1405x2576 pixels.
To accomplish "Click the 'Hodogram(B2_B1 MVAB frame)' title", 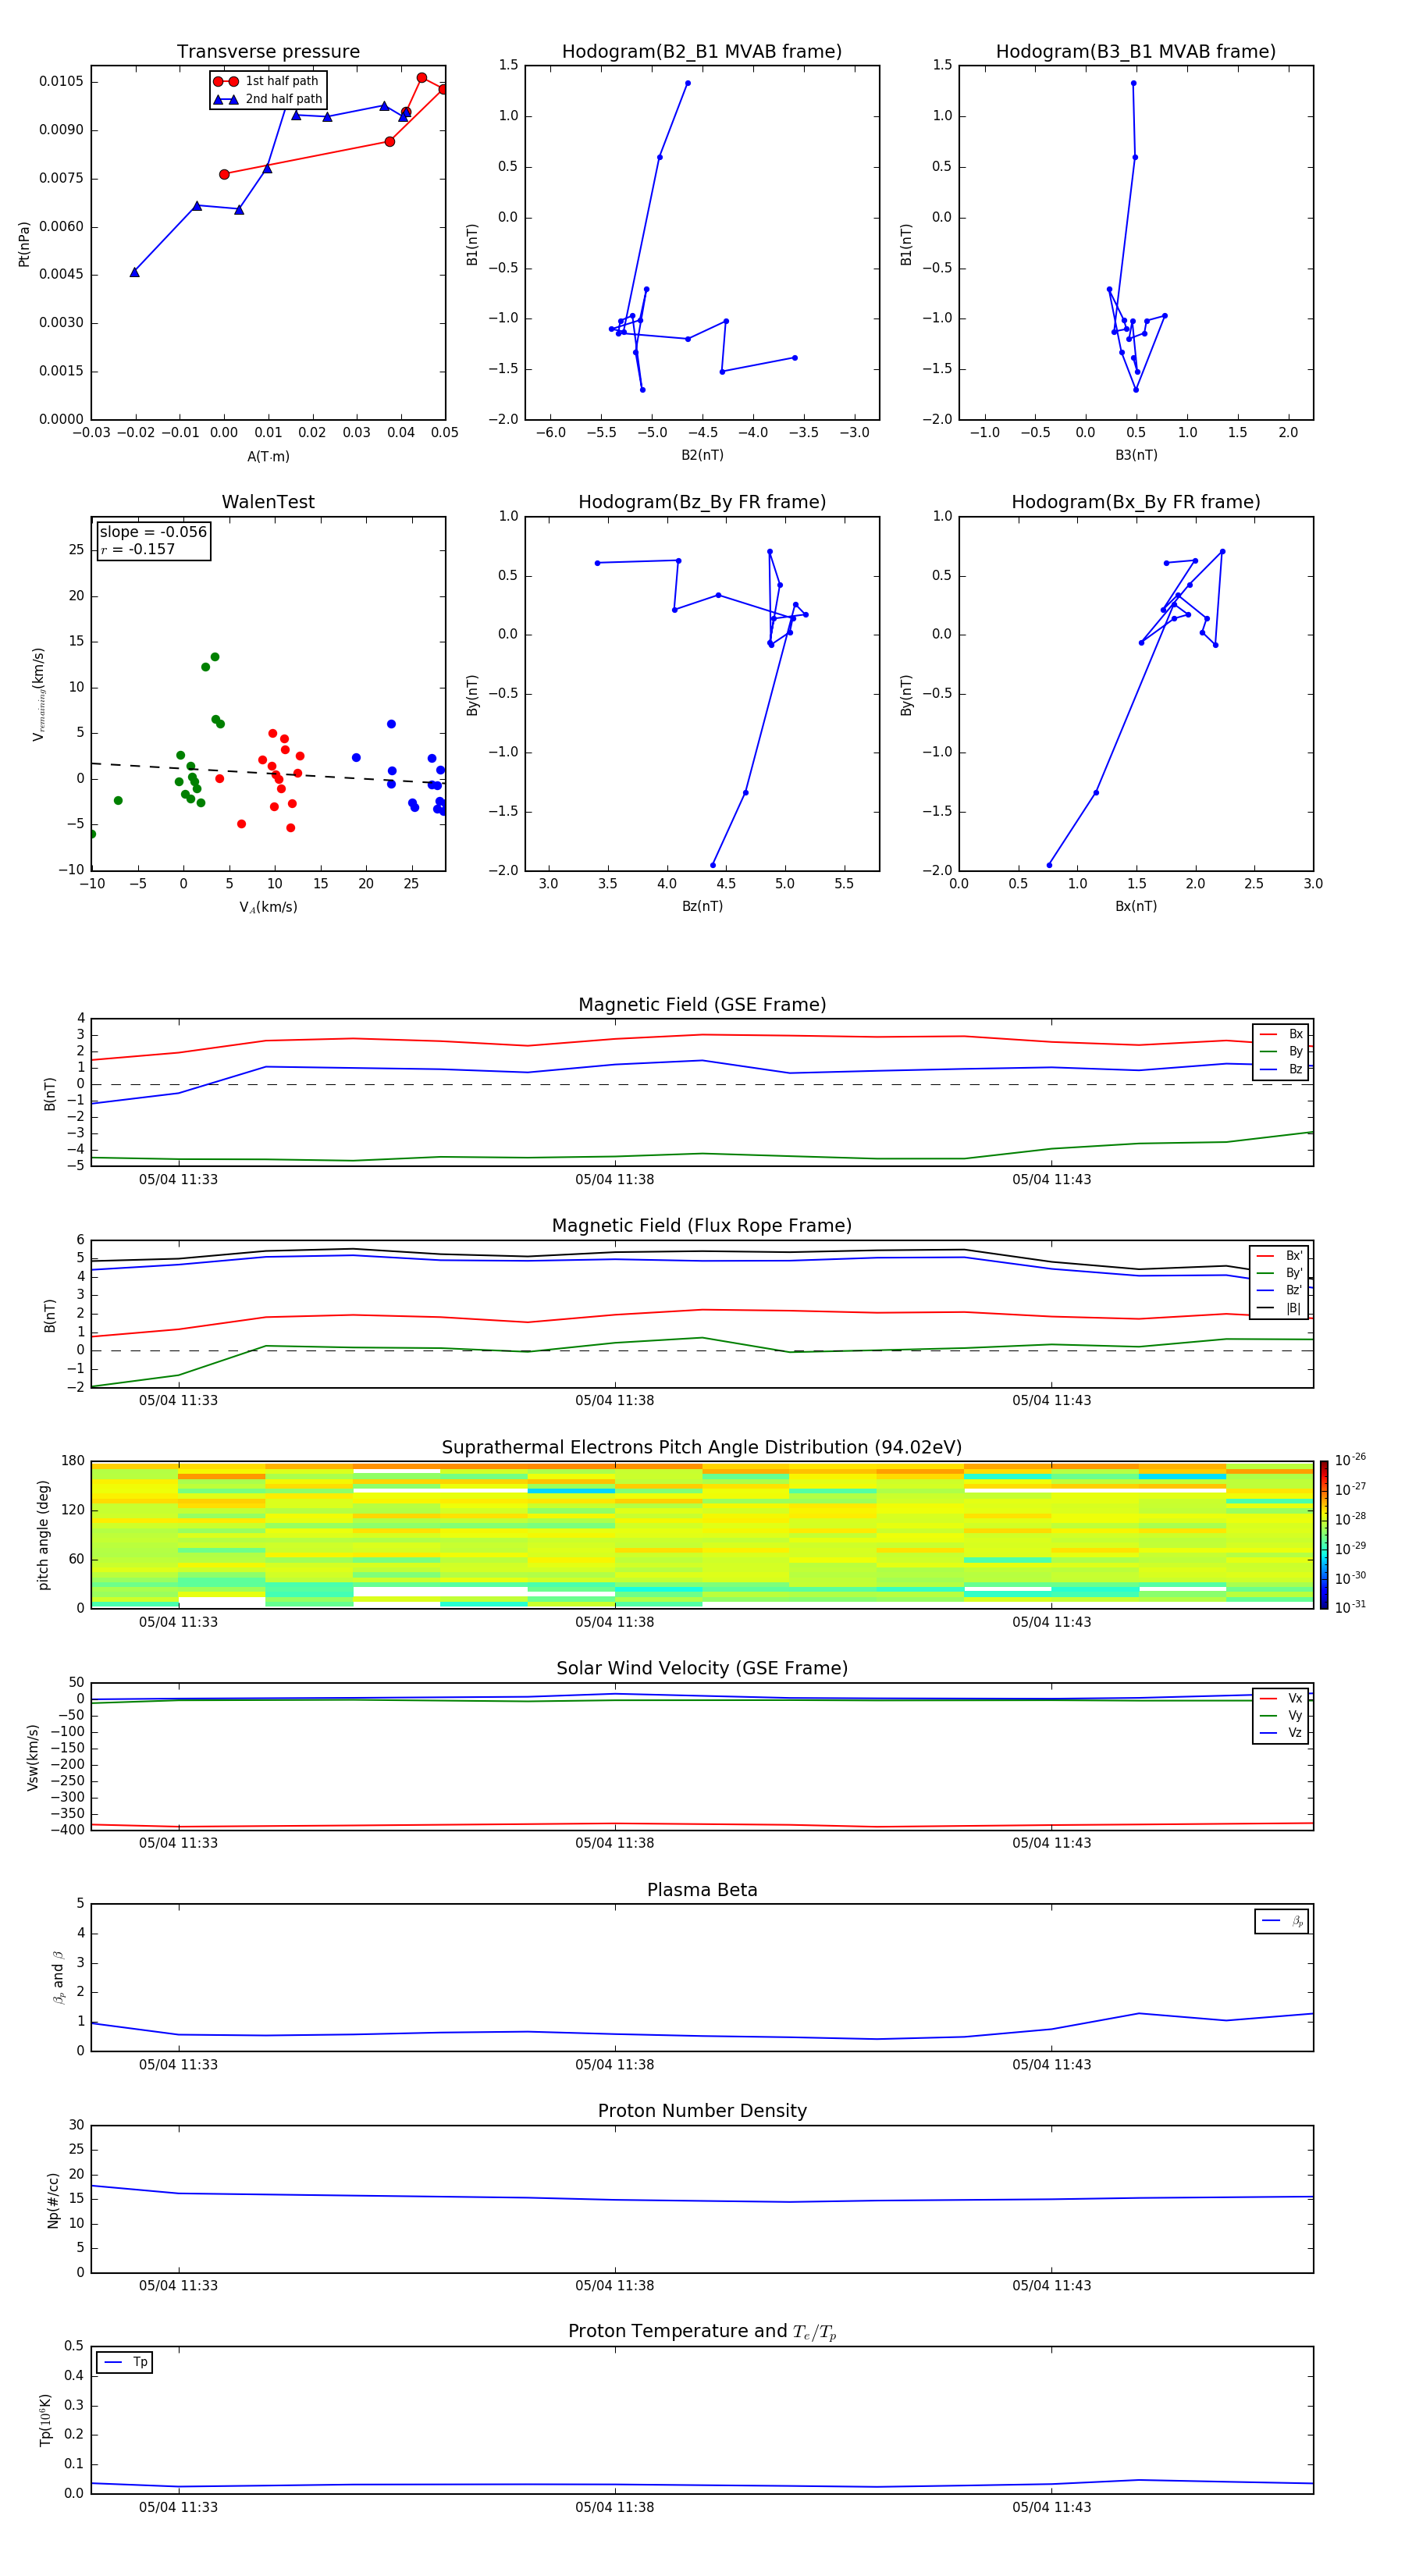I will coord(702,52).
